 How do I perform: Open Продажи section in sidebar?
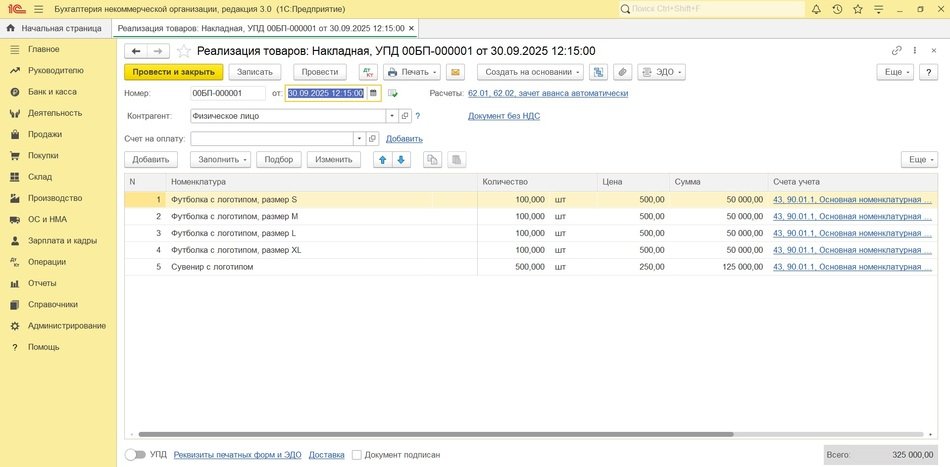click(x=44, y=134)
